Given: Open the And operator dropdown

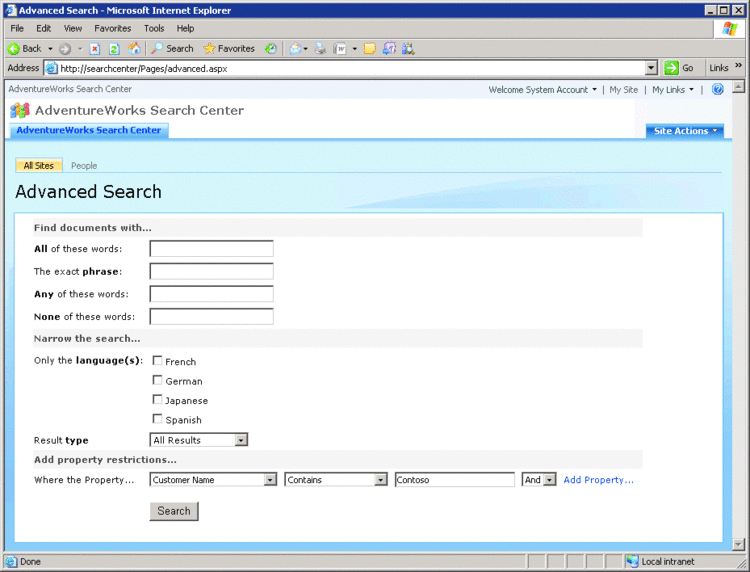Looking at the screenshot, I should (539, 480).
